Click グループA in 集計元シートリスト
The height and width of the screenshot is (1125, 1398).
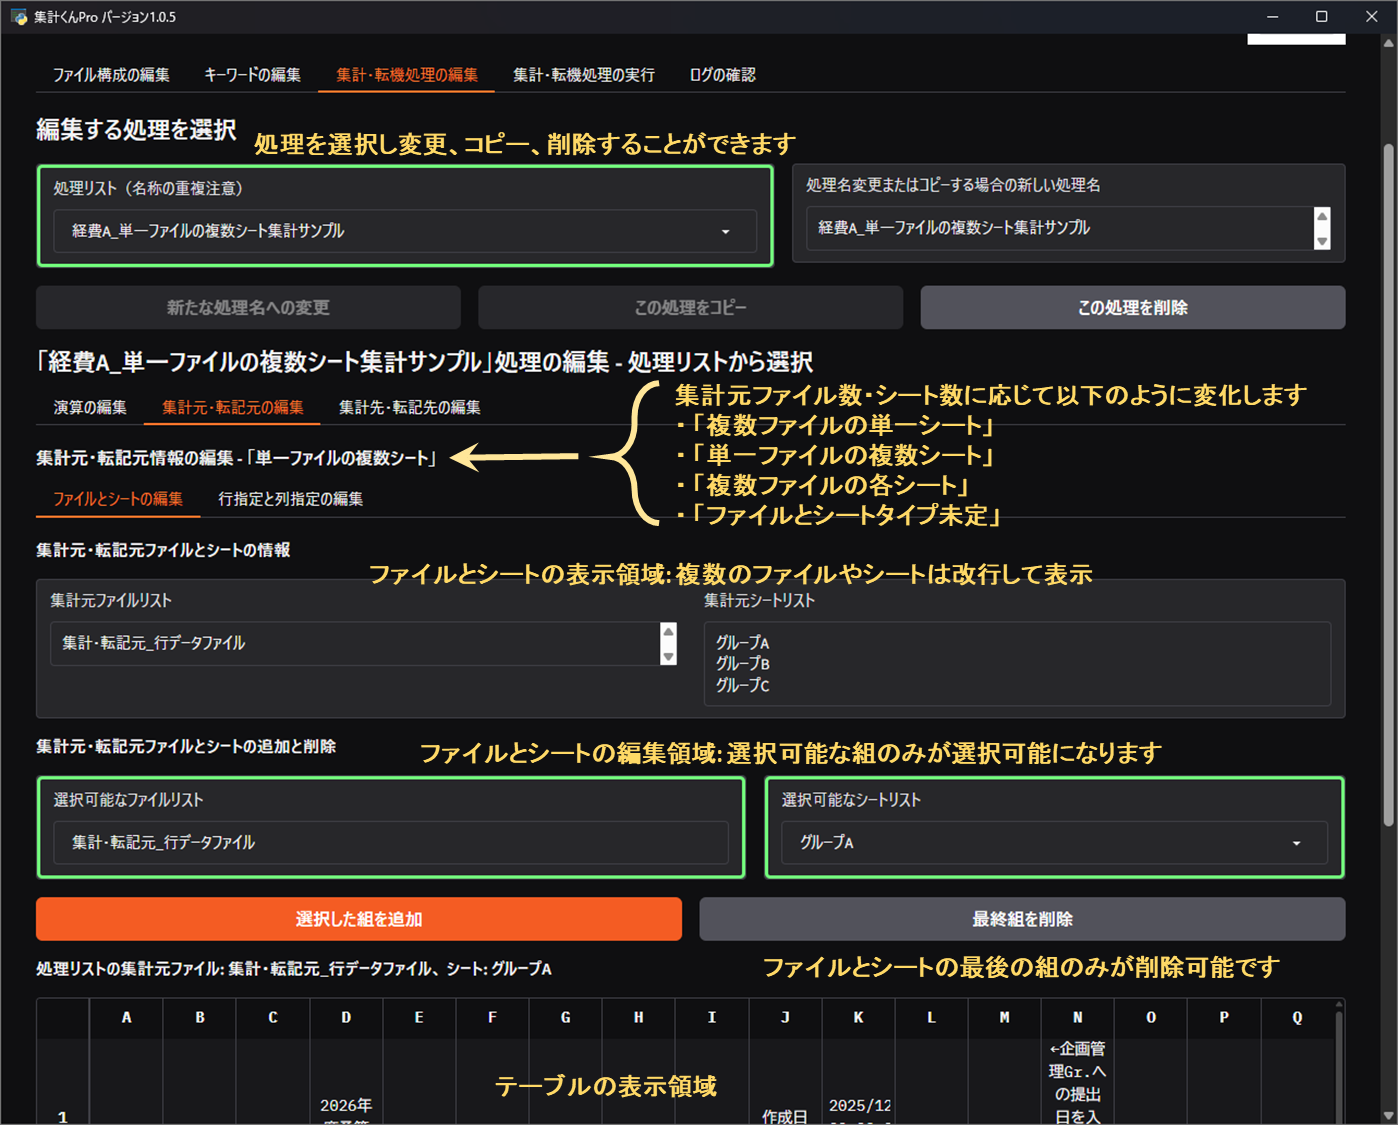click(x=743, y=643)
